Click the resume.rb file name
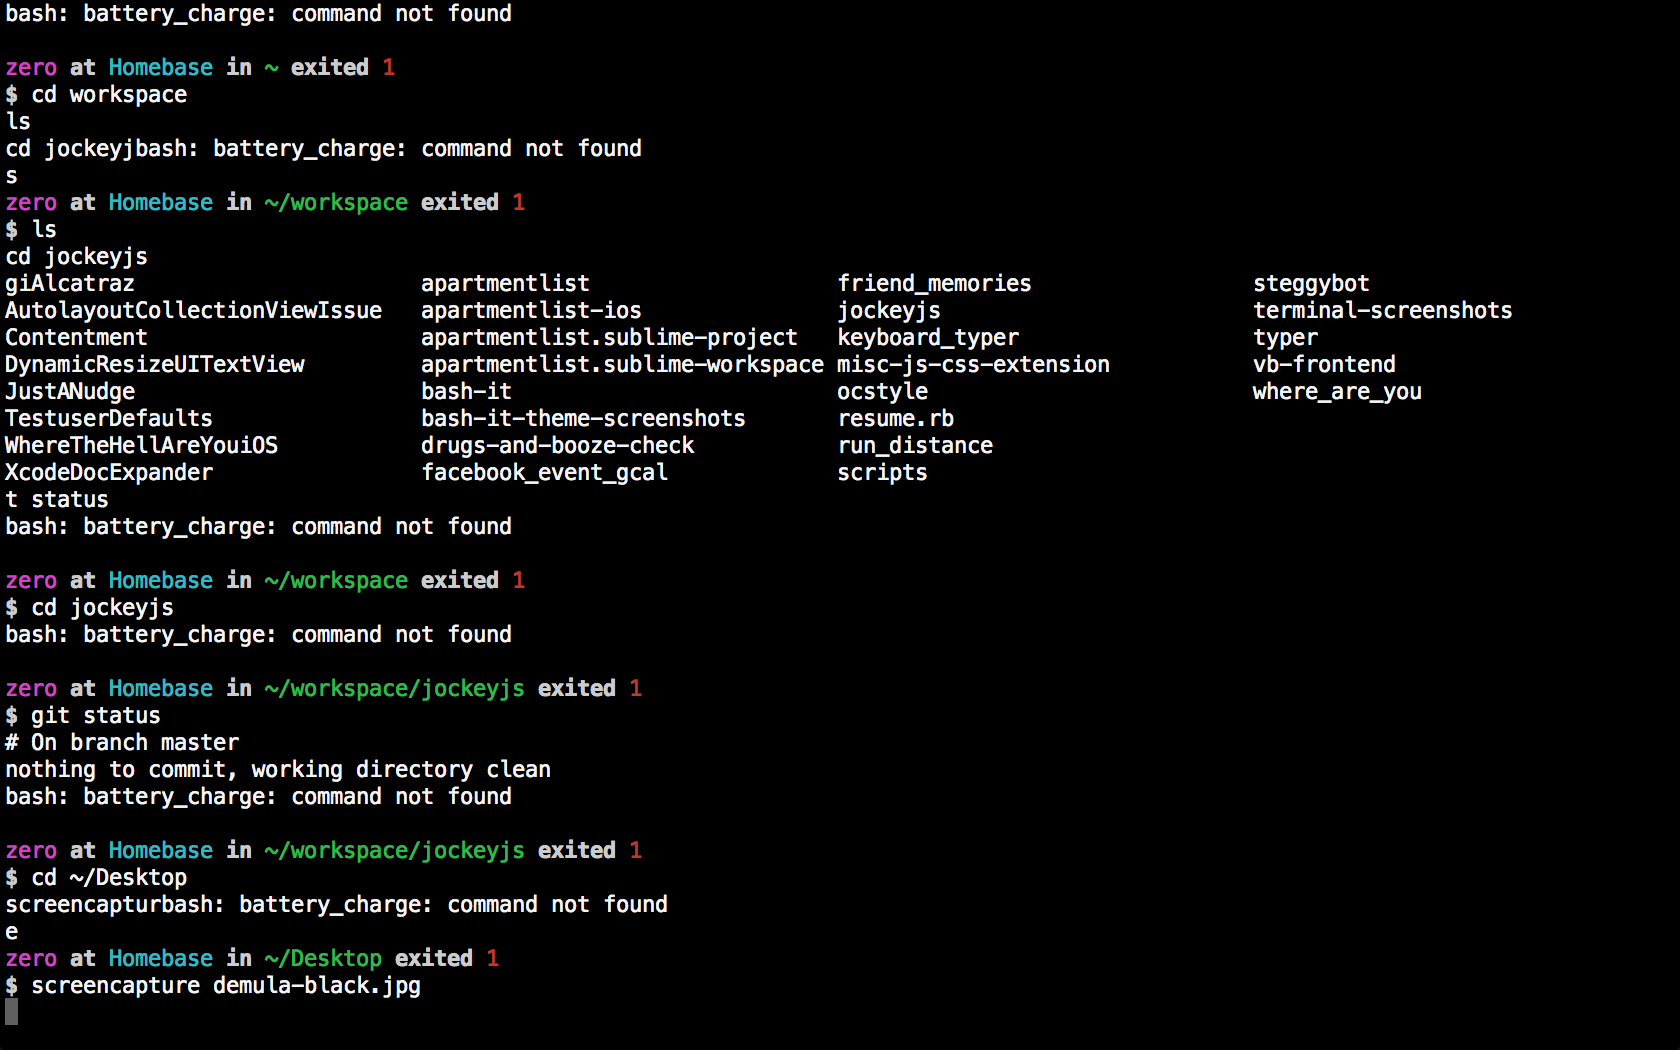Image resolution: width=1680 pixels, height=1050 pixels. (x=895, y=419)
